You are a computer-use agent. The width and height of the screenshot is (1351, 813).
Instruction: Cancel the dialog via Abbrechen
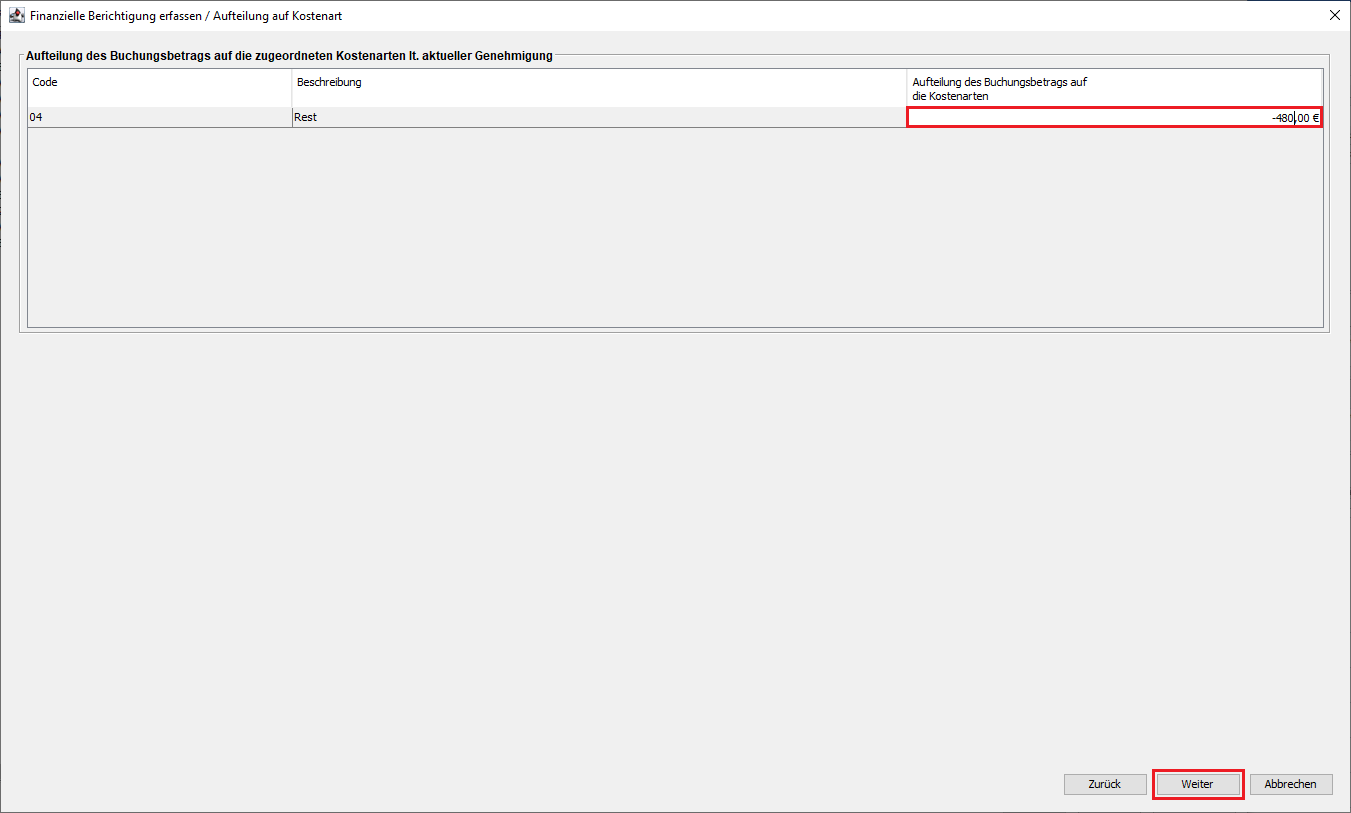1290,784
